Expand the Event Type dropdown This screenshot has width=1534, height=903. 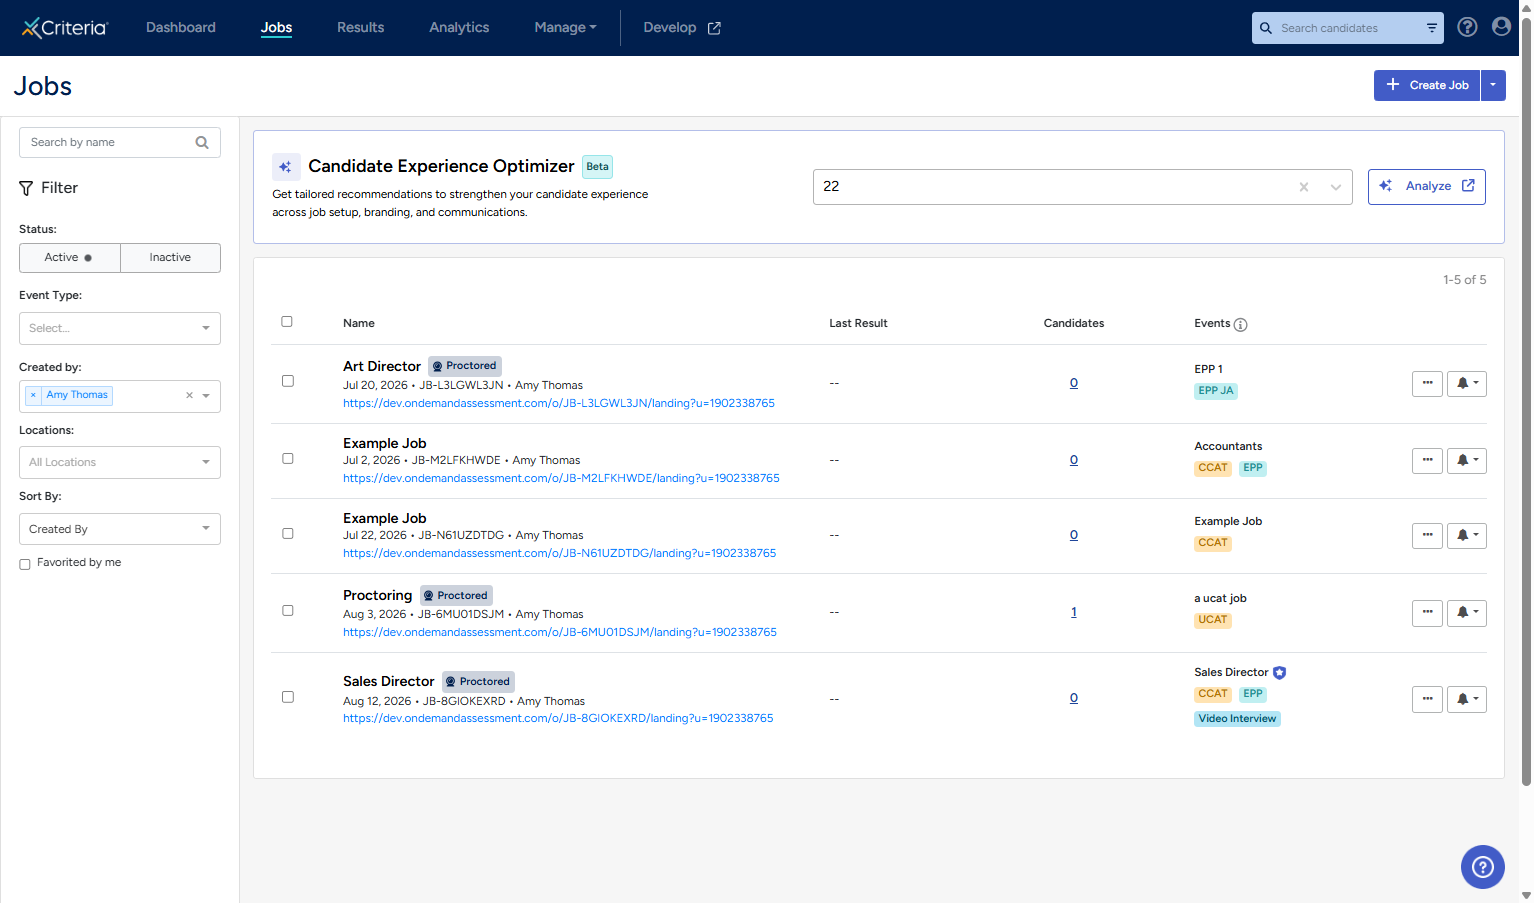(120, 328)
